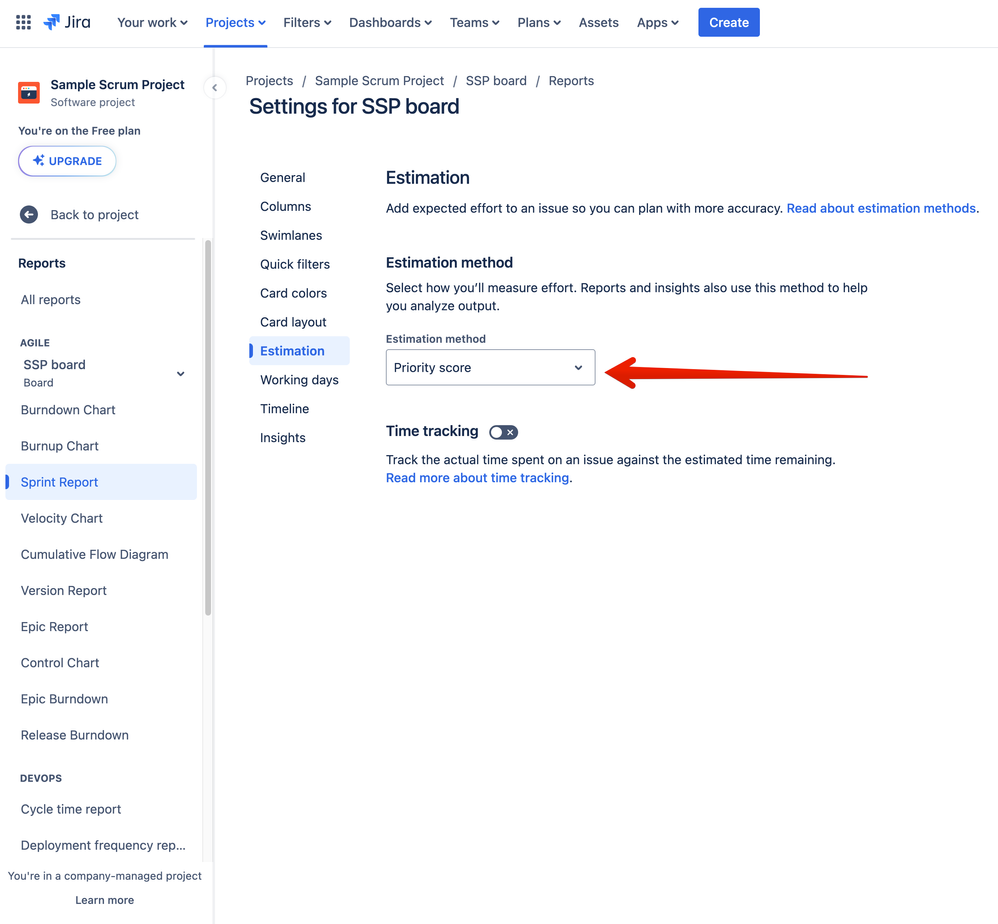Open the Projects menu
Screen dimensions: 998x924
click(x=235, y=22)
